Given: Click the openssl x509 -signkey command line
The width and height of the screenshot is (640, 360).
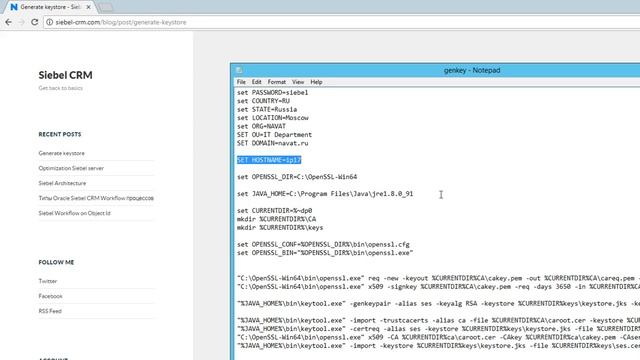Looking at the screenshot, I should [438, 287].
